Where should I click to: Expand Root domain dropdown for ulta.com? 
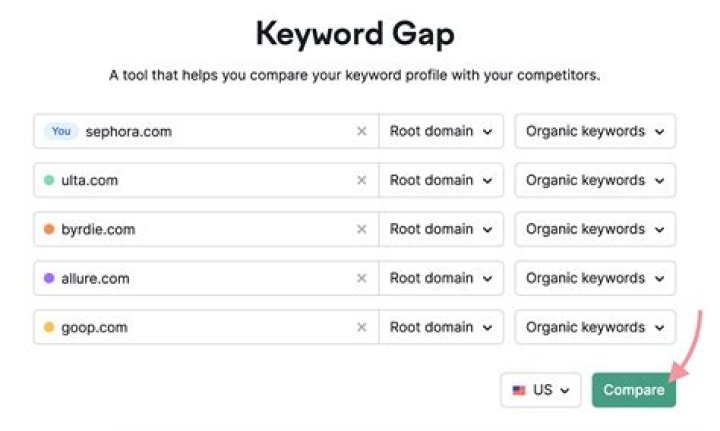(440, 180)
